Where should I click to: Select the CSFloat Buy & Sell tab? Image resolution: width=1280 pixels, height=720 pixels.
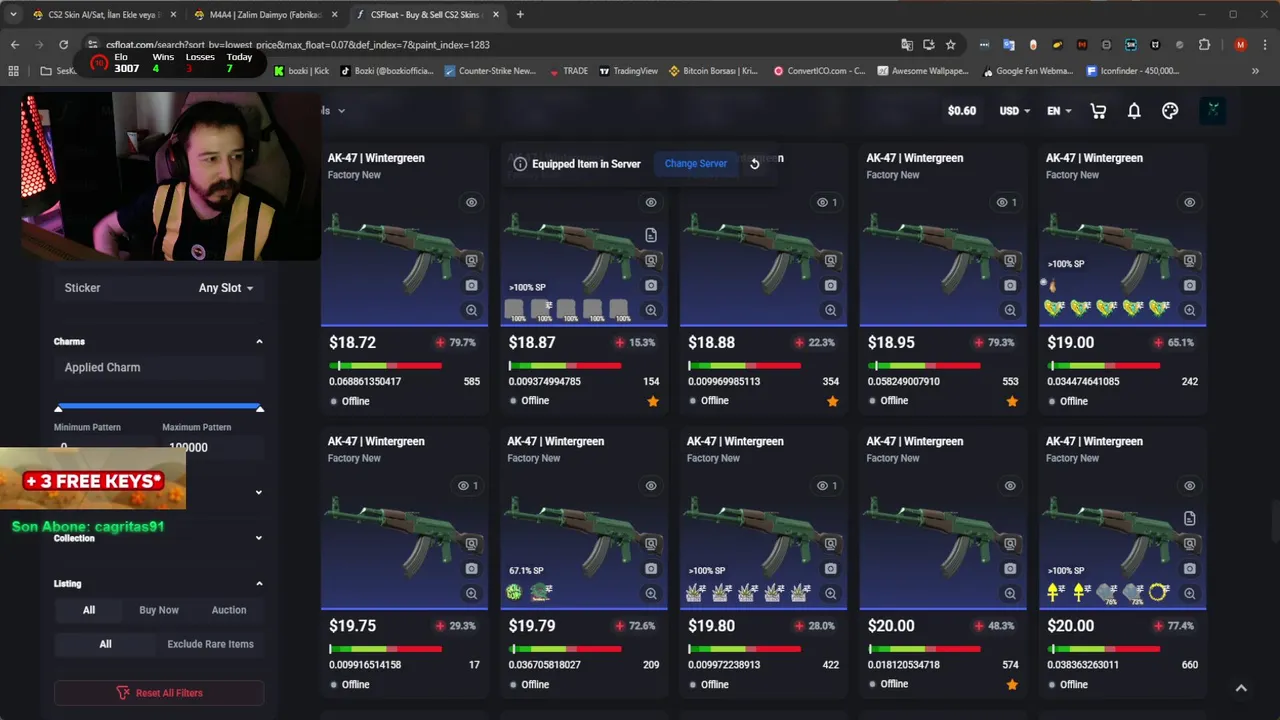(x=427, y=15)
